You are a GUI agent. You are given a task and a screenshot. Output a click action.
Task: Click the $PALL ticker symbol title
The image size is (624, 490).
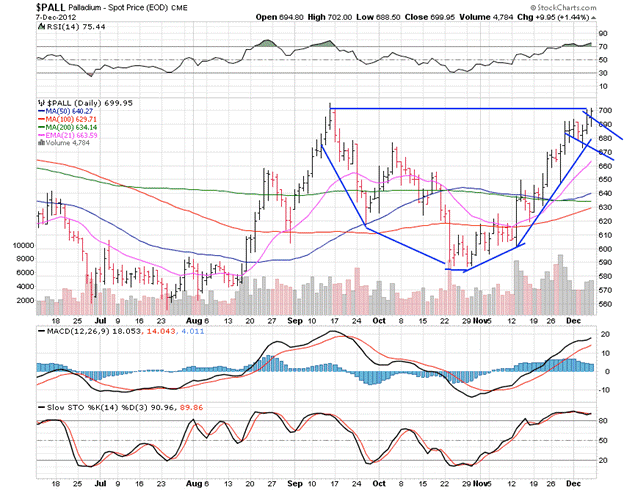click(23, 6)
